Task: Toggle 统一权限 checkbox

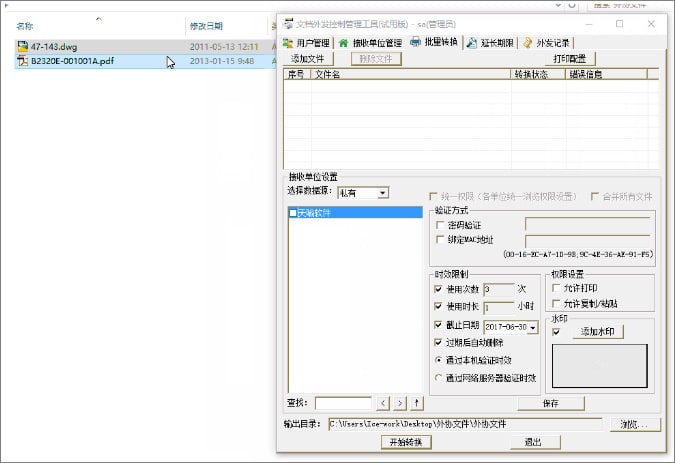Action: coord(433,197)
